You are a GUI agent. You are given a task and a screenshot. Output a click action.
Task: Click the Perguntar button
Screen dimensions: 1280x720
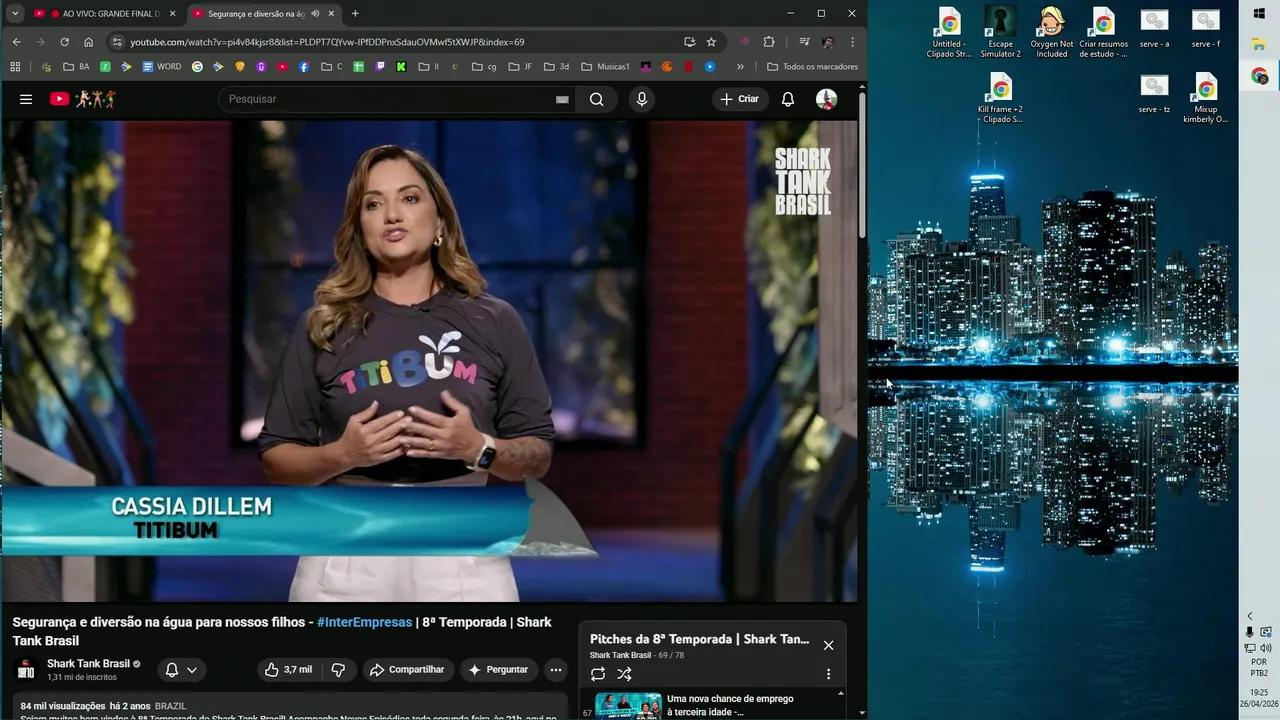[498, 670]
